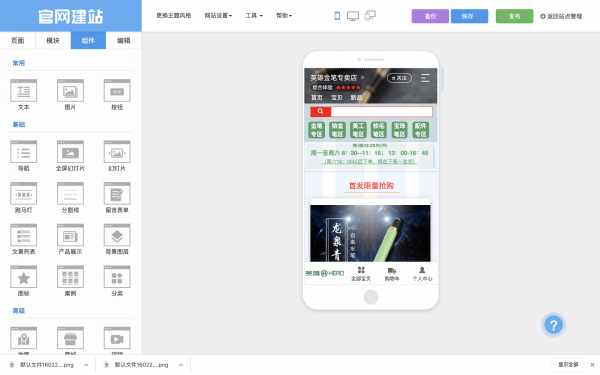
Task: Open the 网站设置 dropdown menu
Action: pyautogui.click(x=218, y=16)
